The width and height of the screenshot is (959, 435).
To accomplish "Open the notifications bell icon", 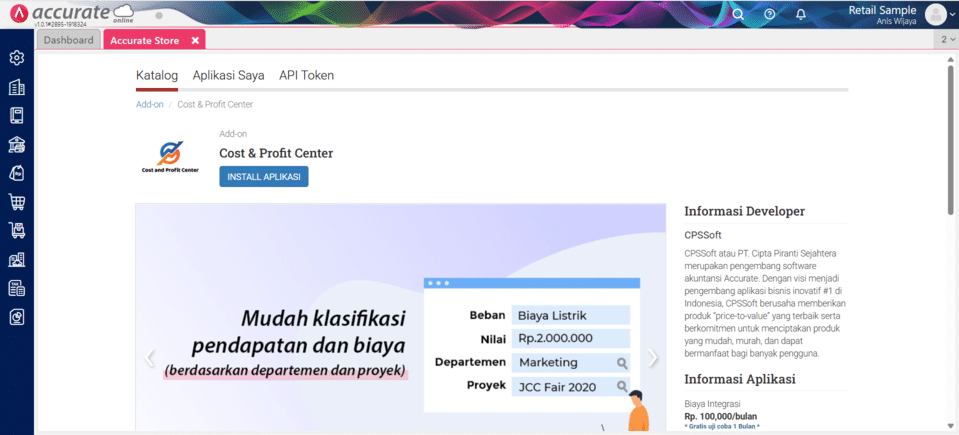I will (x=801, y=14).
